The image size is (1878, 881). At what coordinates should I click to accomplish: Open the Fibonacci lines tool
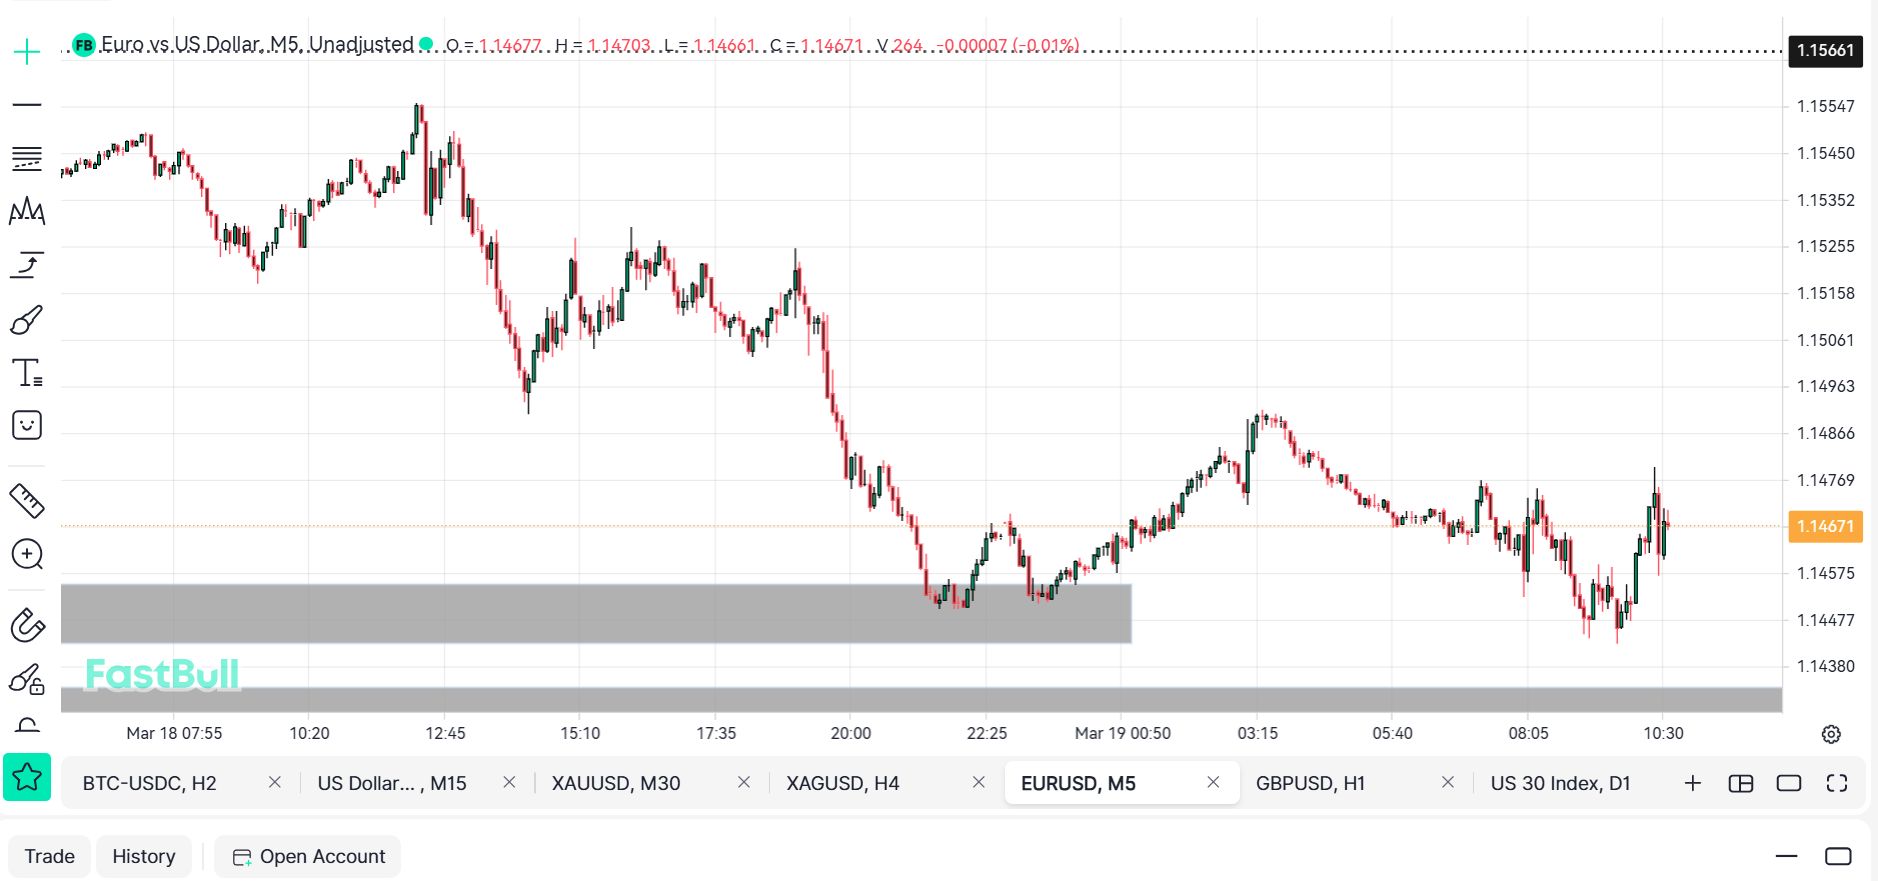pos(27,158)
